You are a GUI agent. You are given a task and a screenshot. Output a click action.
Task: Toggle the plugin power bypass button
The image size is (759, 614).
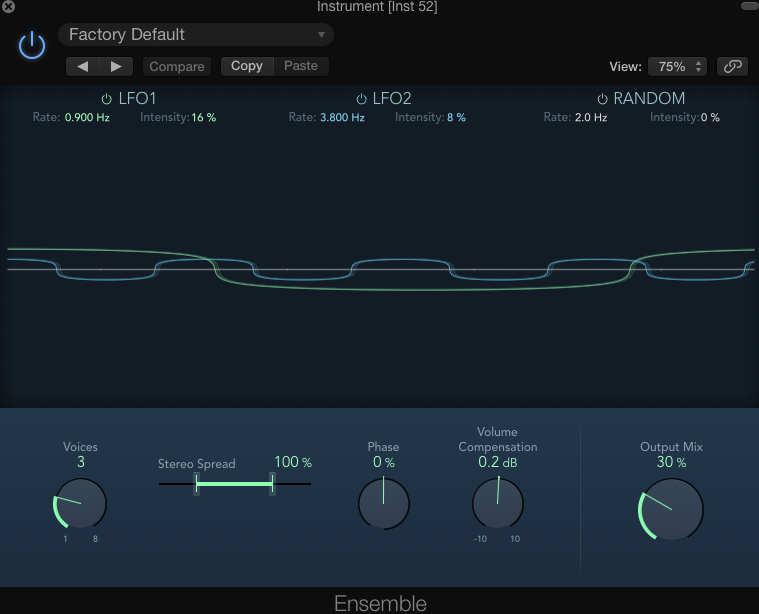pyautogui.click(x=32, y=45)
